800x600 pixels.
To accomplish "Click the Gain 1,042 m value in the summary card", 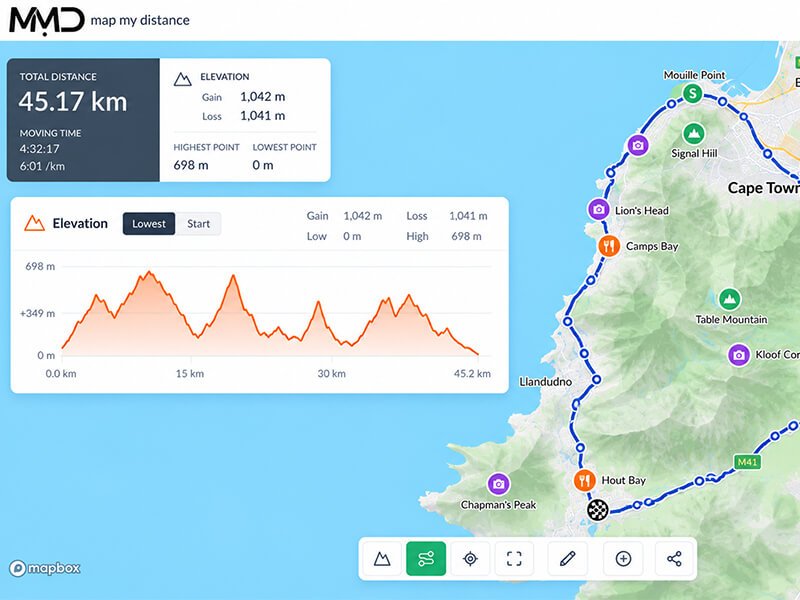I will (x=263, y=97).
